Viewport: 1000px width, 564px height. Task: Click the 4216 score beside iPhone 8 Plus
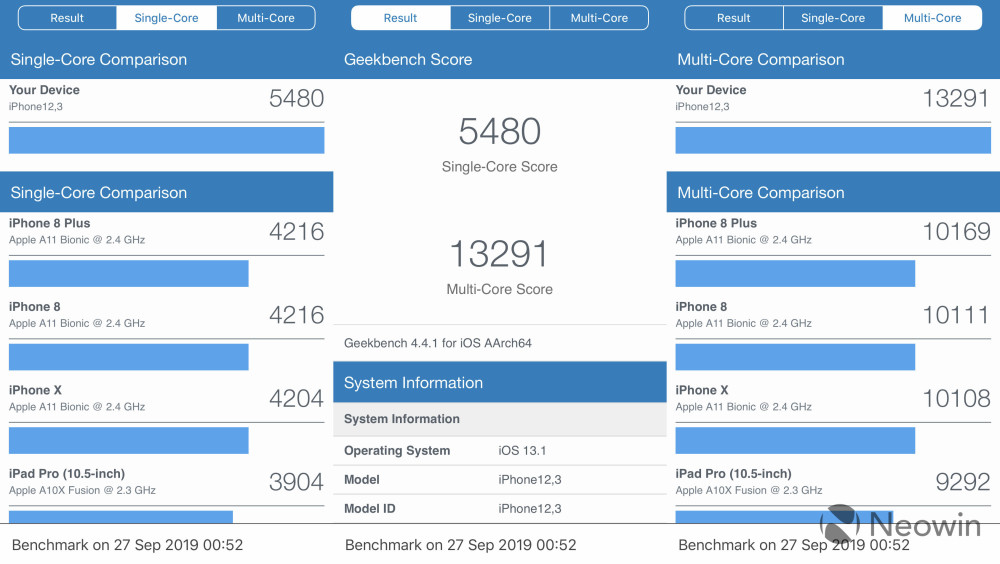pyautogui.click(x=297, y=232)
